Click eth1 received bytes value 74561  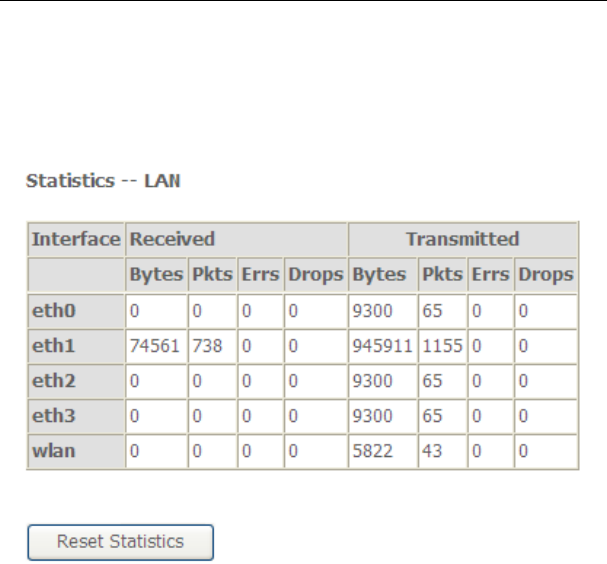pos(156,346)
